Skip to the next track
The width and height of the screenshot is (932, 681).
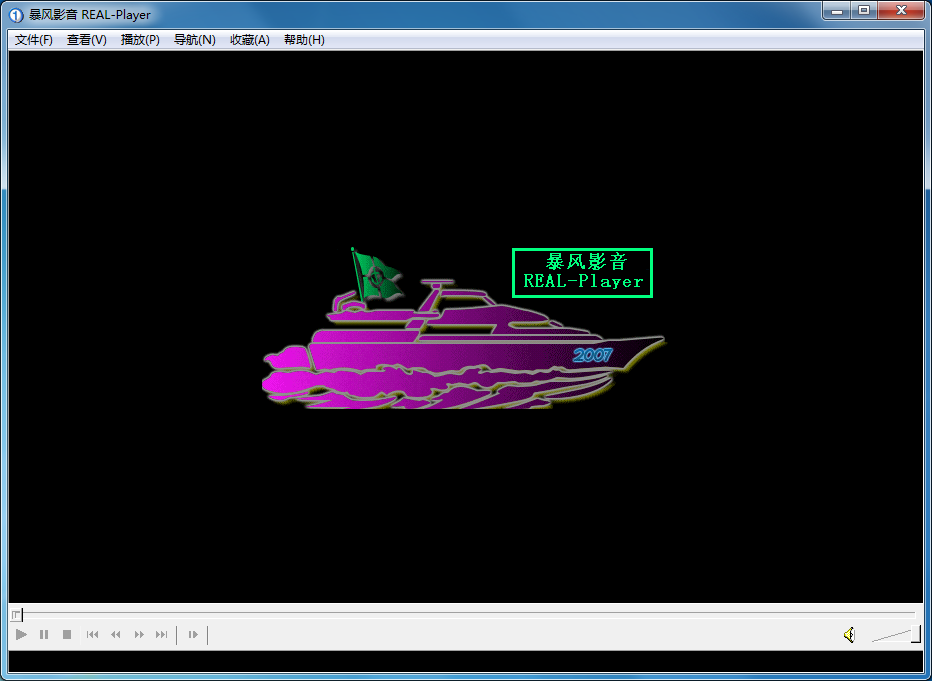[x=162, y=635]
